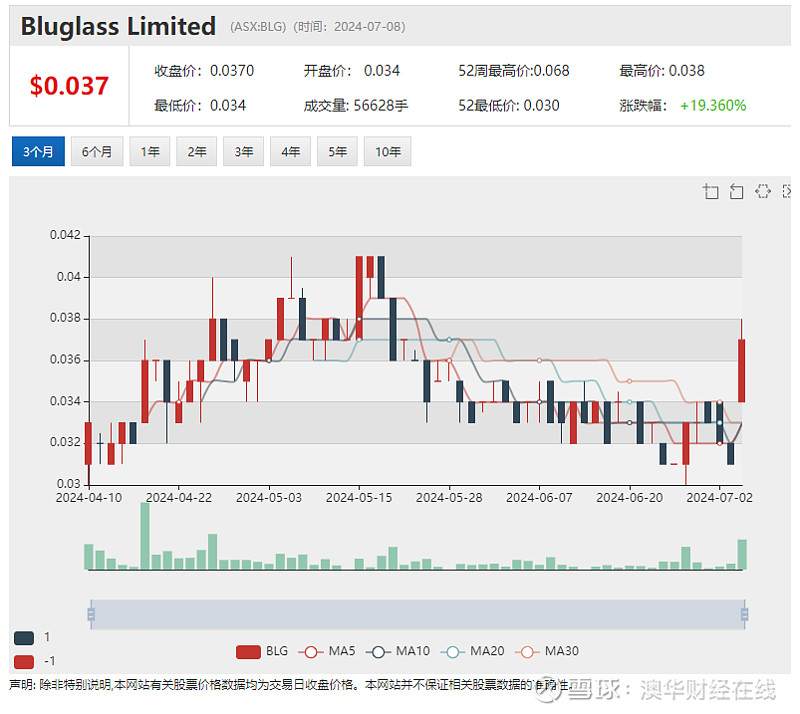The image size is (800, 714).
Task: Click the fullscreen chart icon
Action: pos(788,191)
